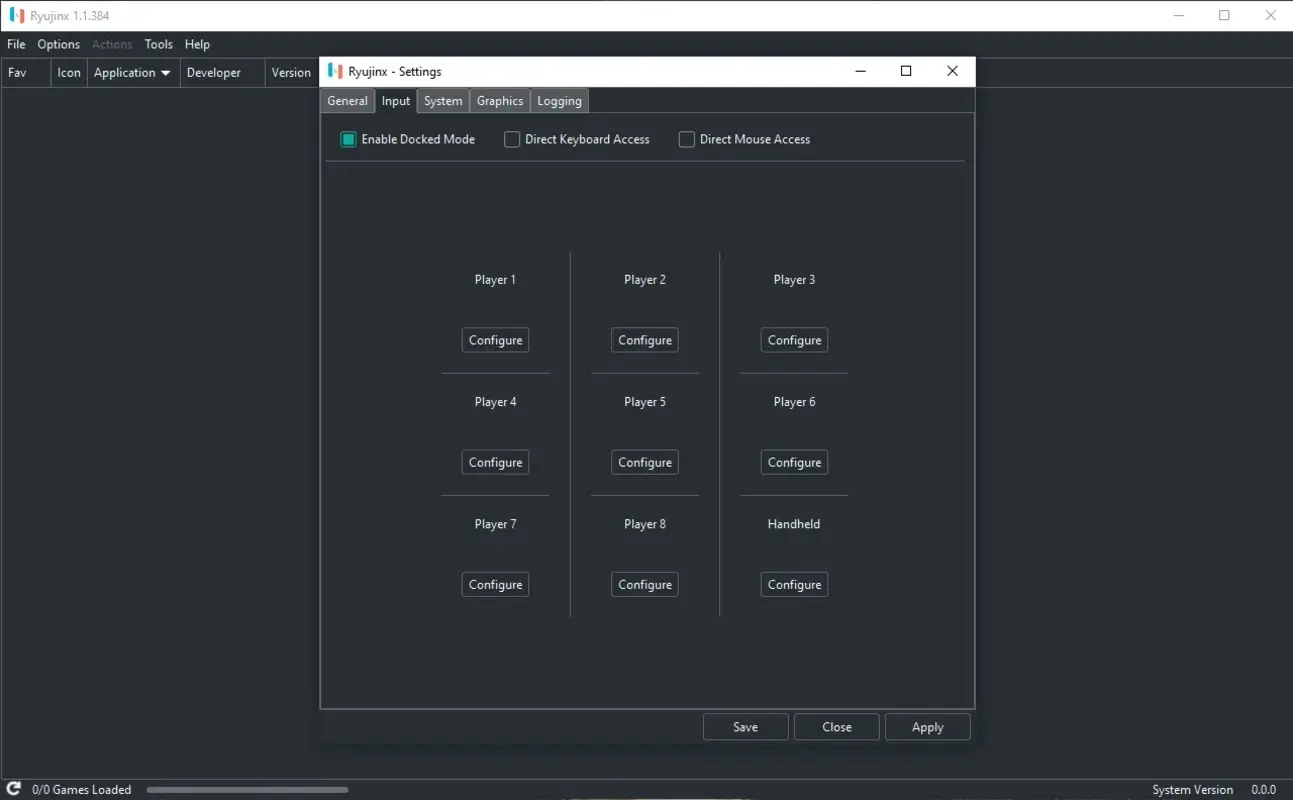The image size is (1293, 800).
Task: Configure Player 5 input
Action: [x=644, y=462]
